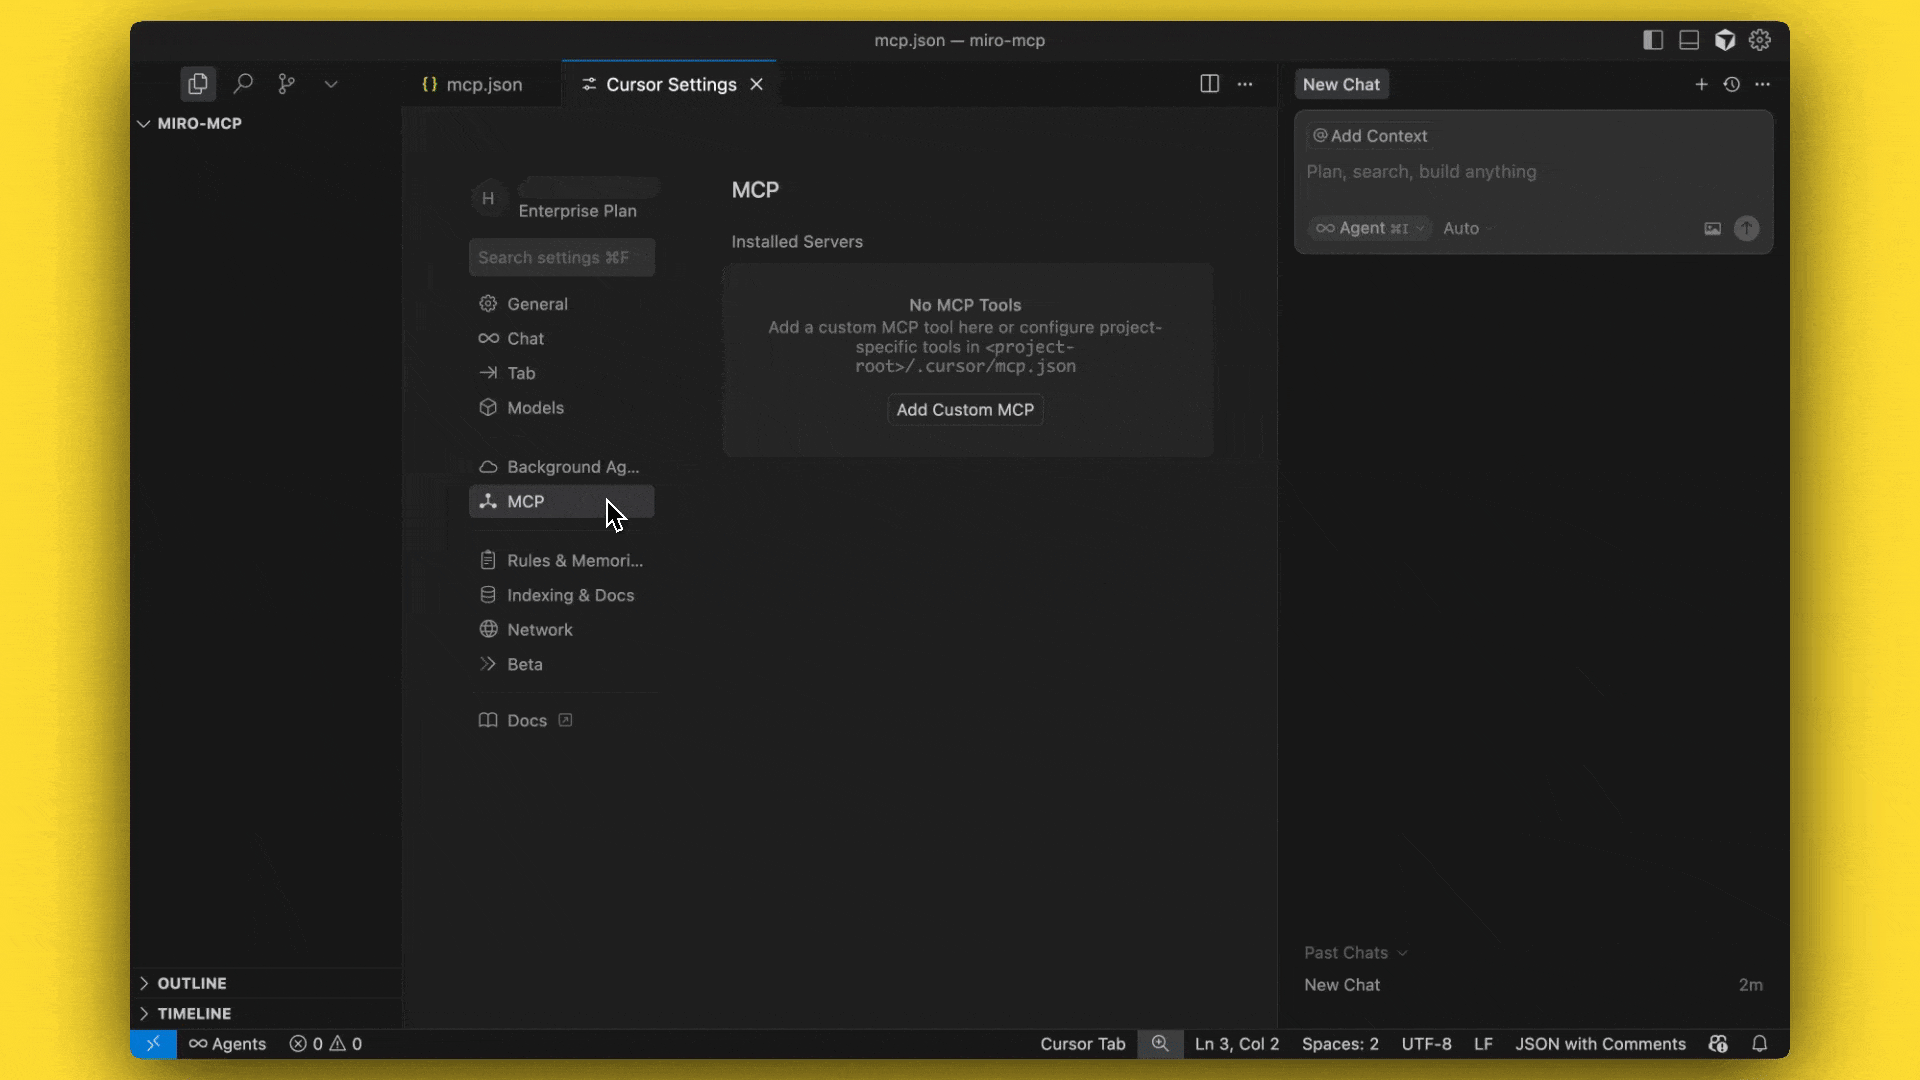Click the Add Custom MCP button
The height and width of the screenshot is (1080, 1920).
[965, 410]
